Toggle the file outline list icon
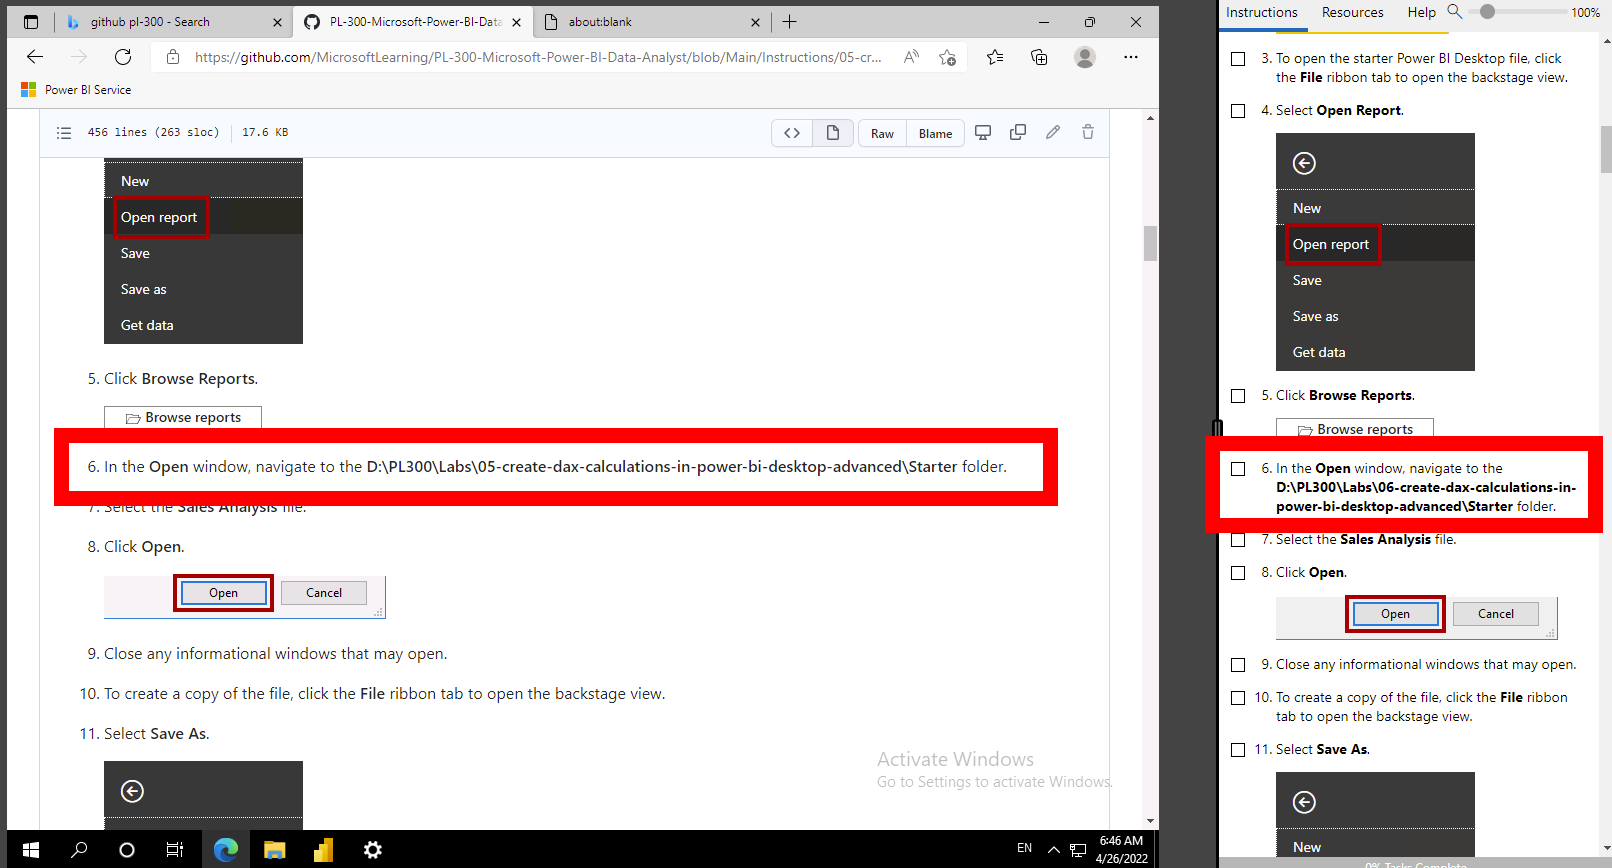This screenshot has height=868, width=1612. click(x=64, y=132)
